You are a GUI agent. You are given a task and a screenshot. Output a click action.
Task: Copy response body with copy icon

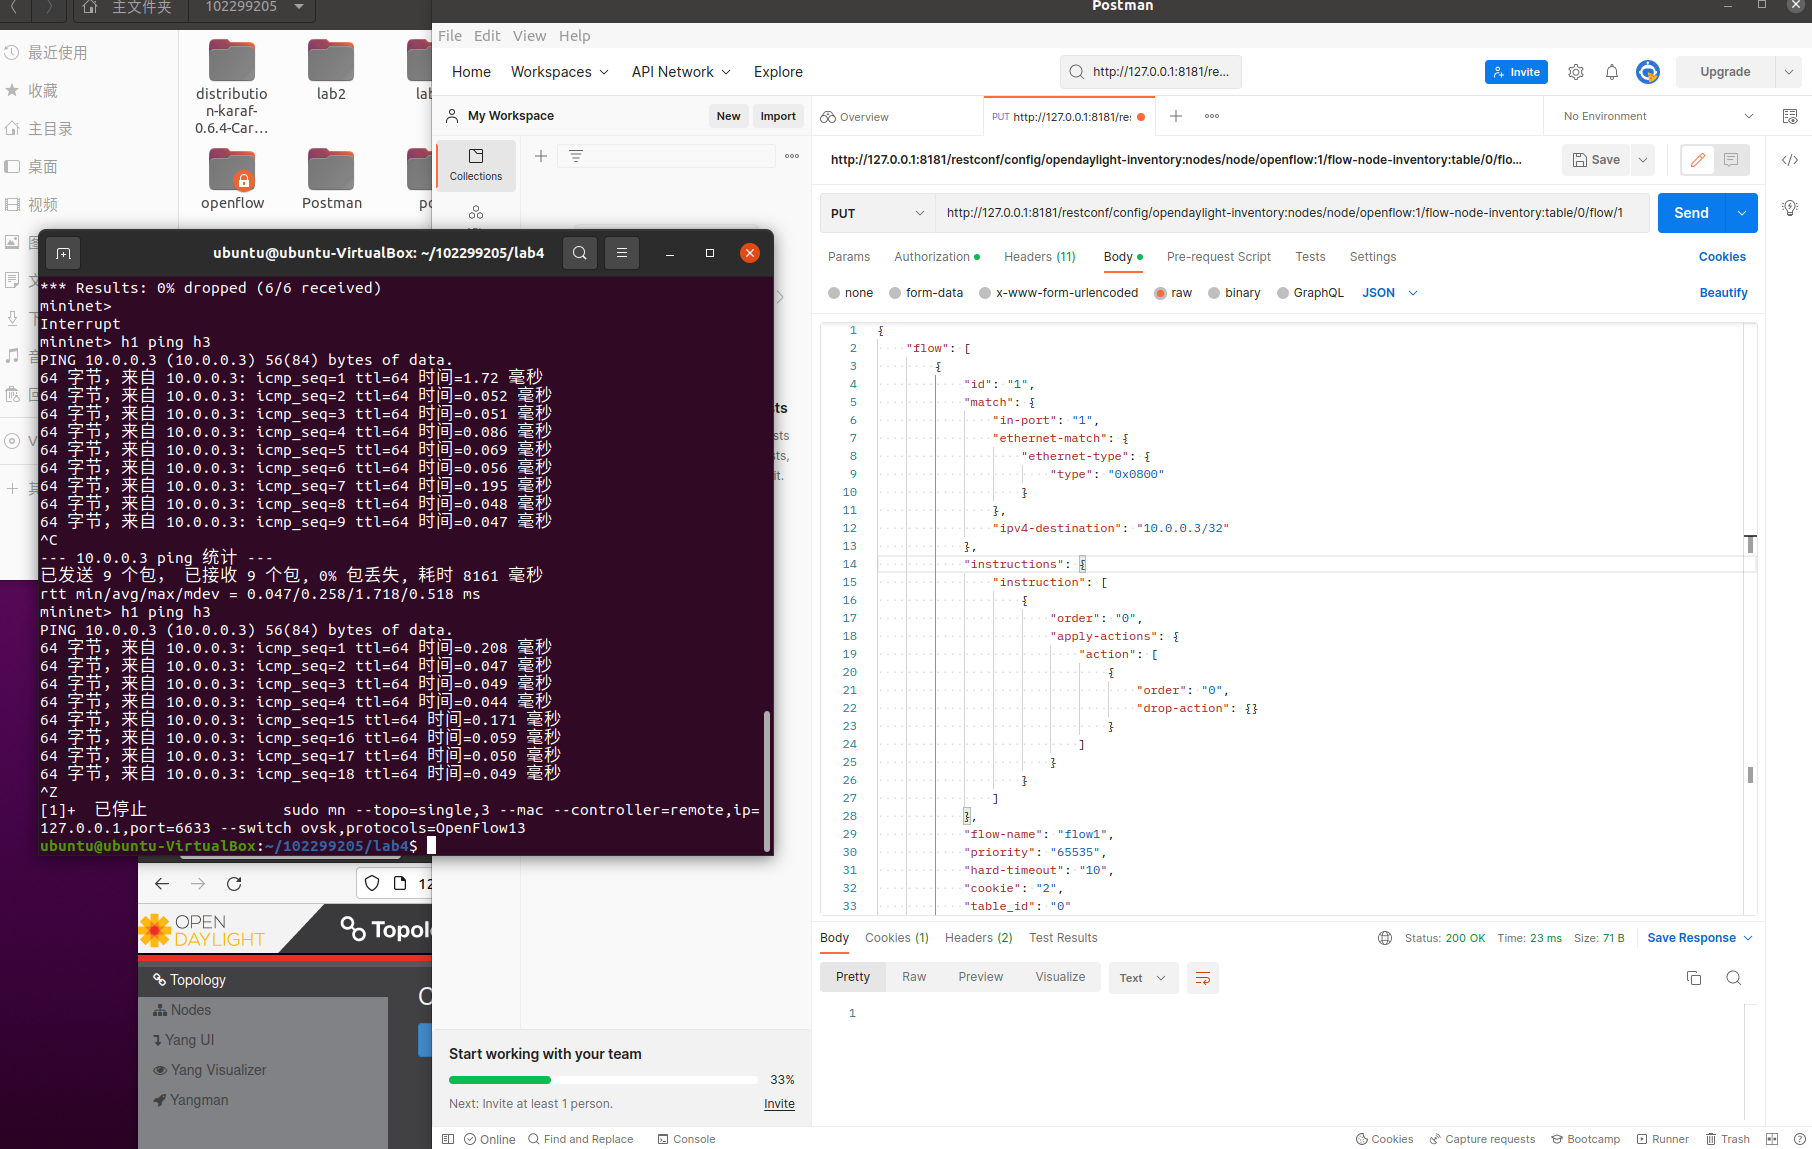[x=1694, y=978]
